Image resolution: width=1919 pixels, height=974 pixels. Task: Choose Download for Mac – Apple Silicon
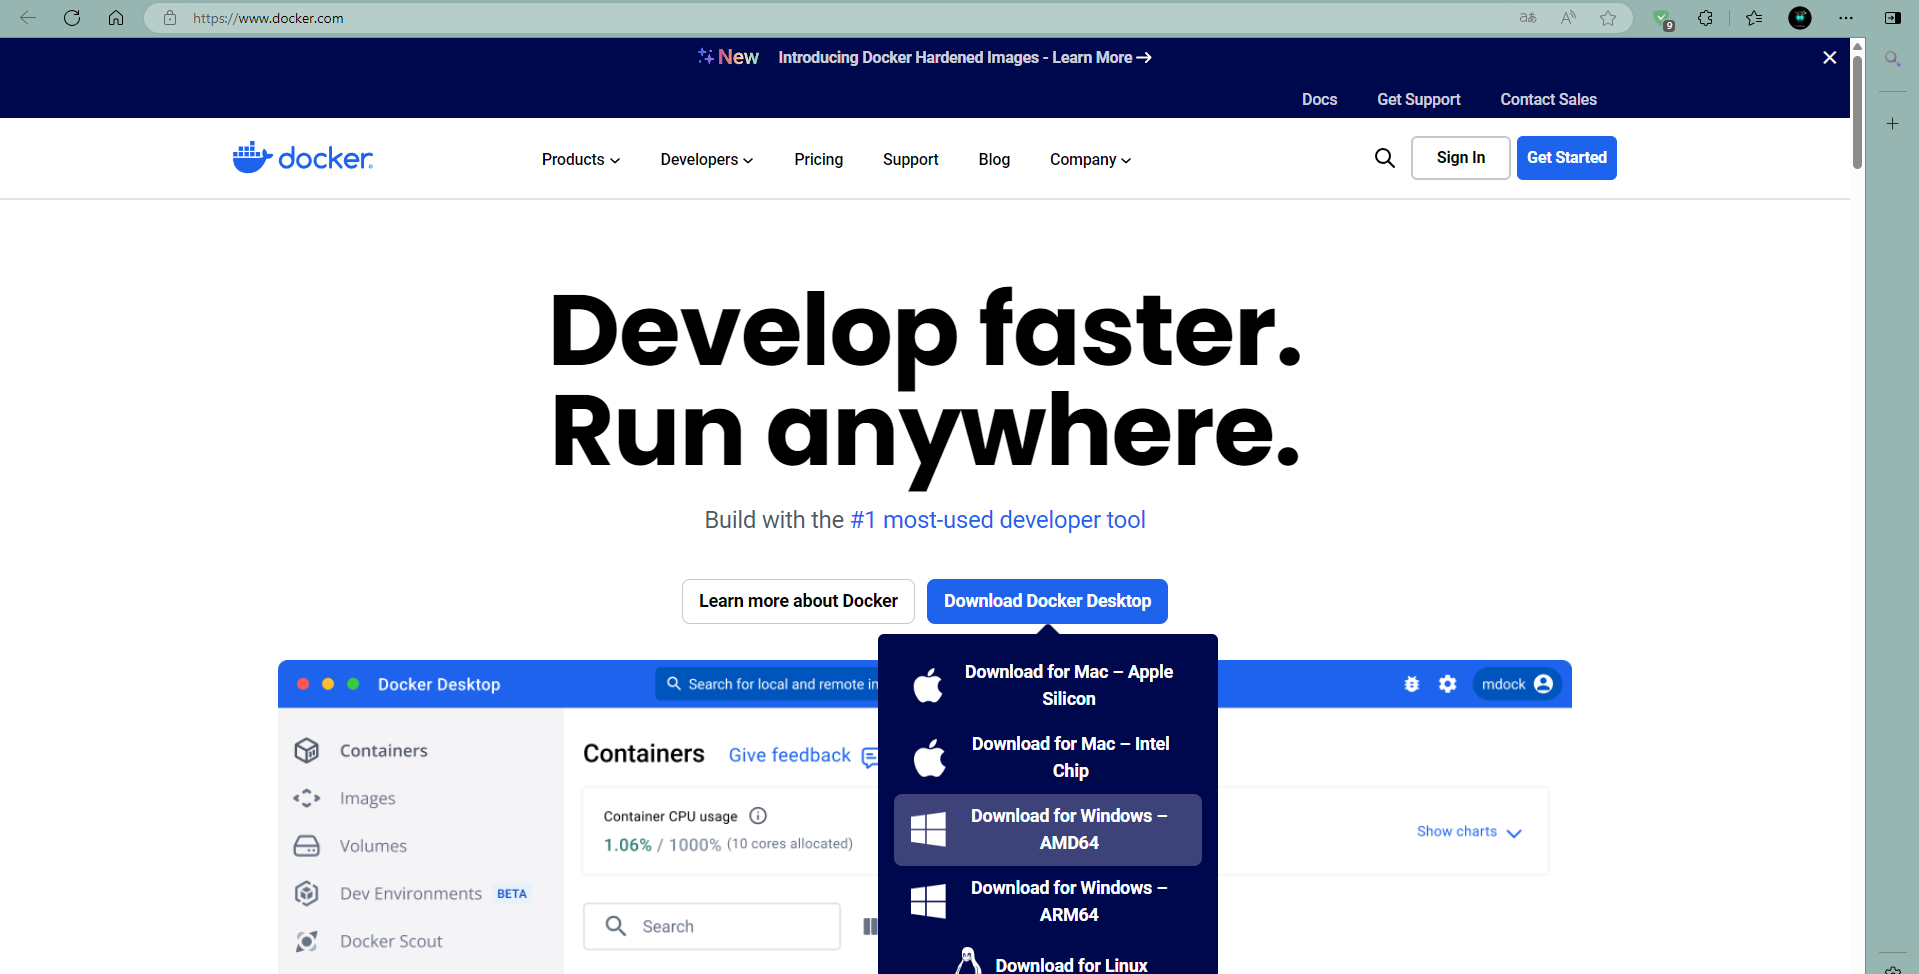1048,685
